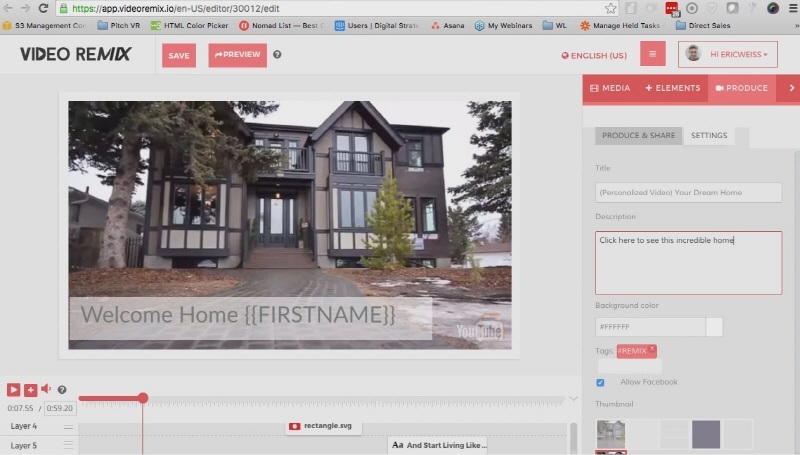Select the And Start Living Like text clip
800x455 pixels.
click(x=439, y=445)
